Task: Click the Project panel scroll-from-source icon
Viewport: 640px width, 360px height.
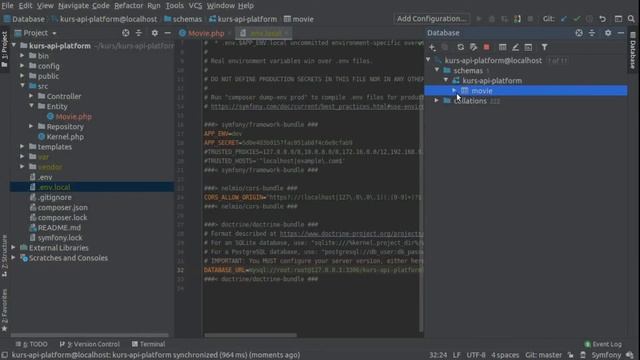Action: pyautogui.click(x=126, y=33)
